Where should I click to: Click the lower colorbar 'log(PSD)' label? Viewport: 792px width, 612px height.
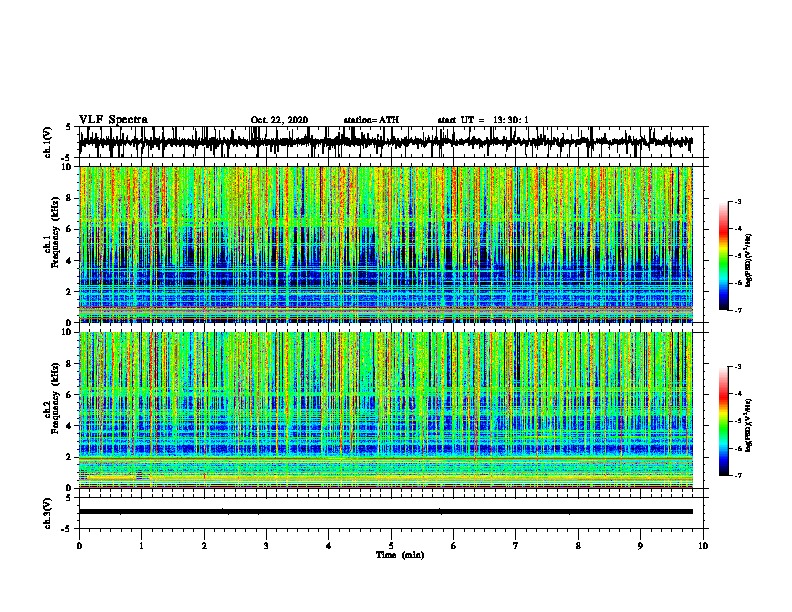(748, 425)
